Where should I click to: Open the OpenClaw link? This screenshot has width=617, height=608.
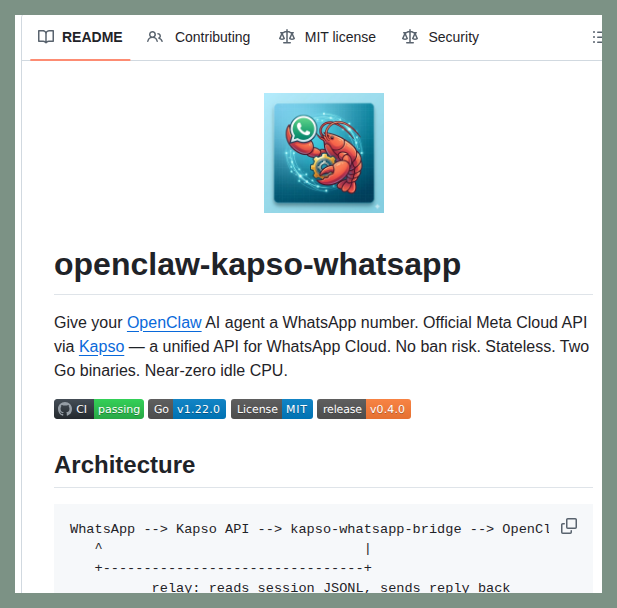point(164,323)
